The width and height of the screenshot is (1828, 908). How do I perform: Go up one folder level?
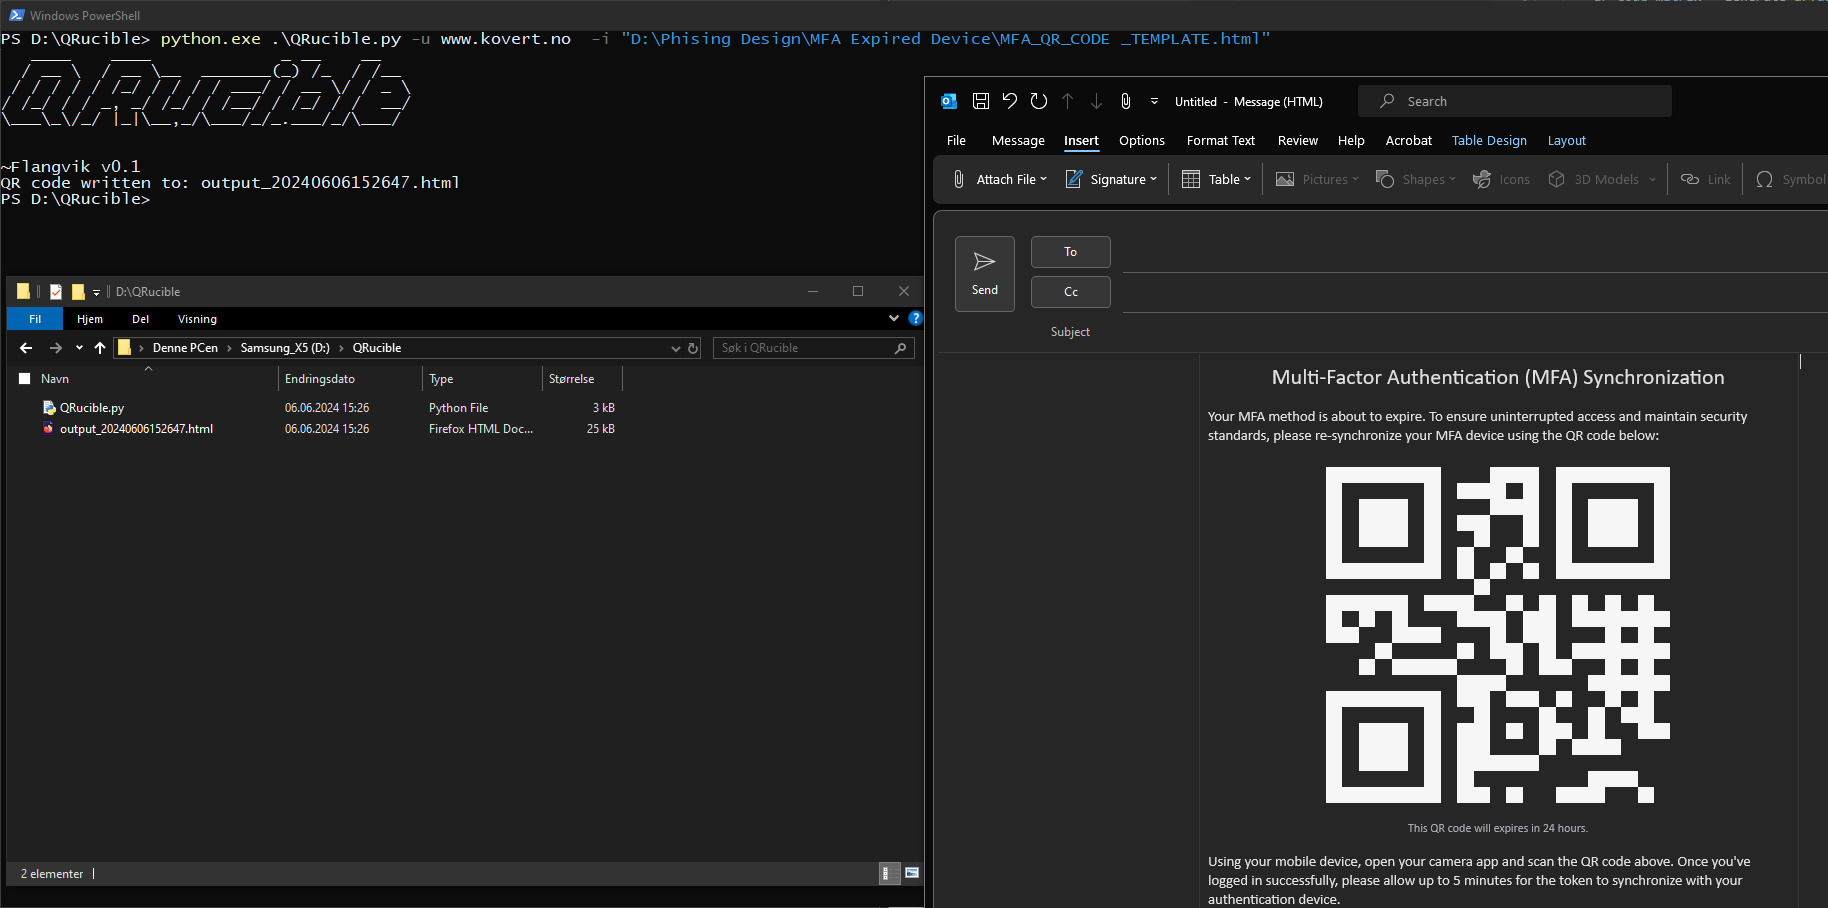(x=100, y=348)
